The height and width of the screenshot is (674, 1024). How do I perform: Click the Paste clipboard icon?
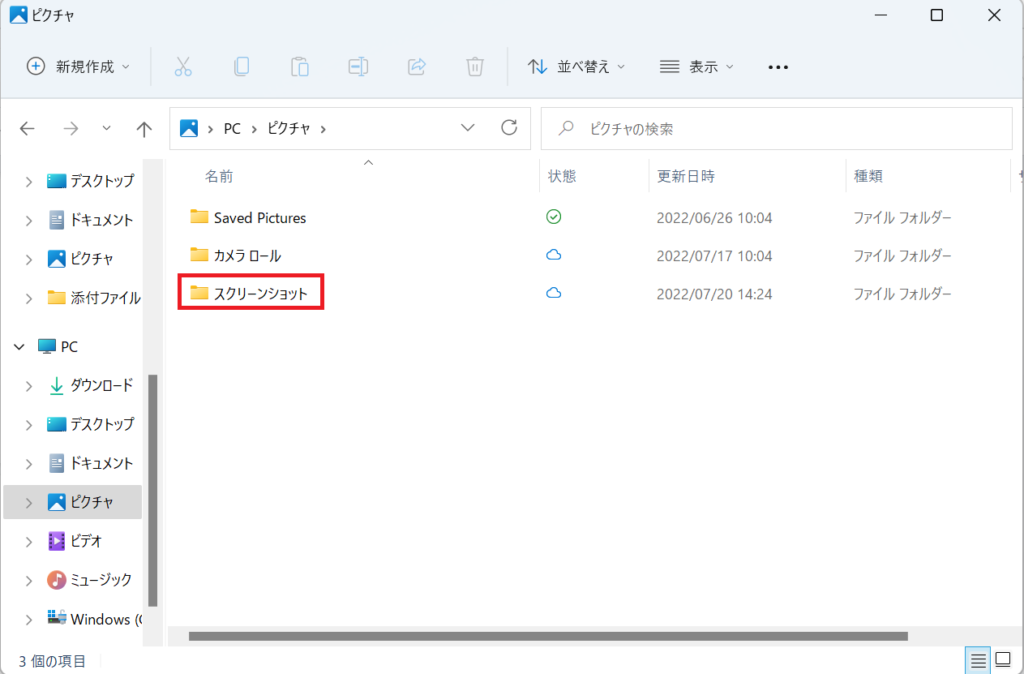(299, 67)
